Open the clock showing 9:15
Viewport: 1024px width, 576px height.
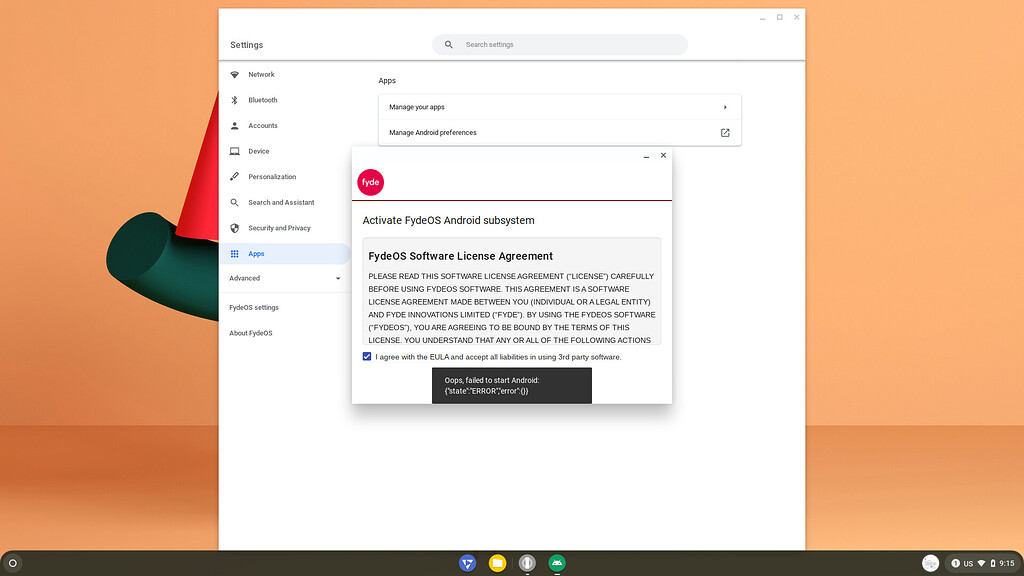1006,563
